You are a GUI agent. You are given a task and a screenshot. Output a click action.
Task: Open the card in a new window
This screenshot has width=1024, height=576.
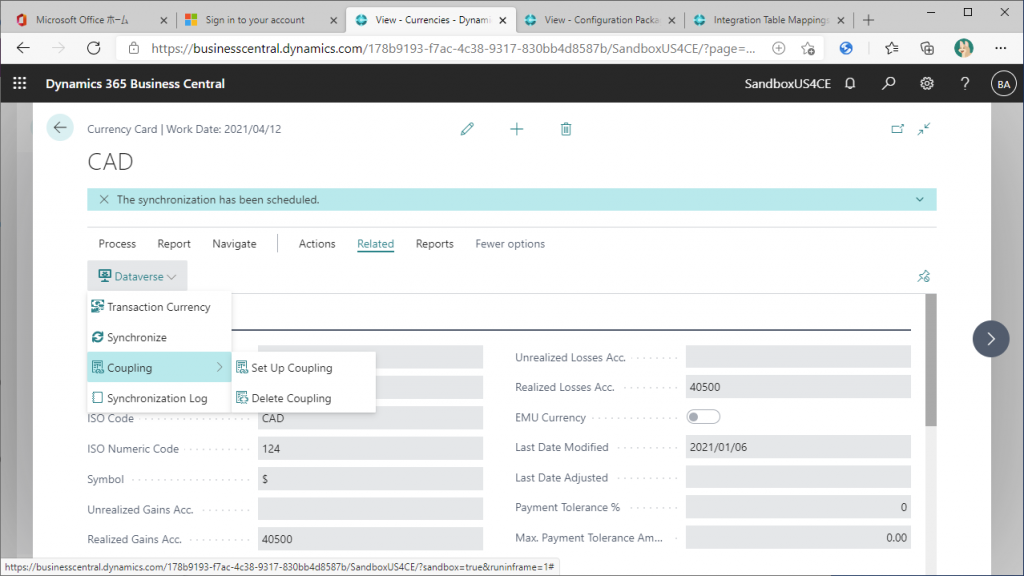click(897, 129)
